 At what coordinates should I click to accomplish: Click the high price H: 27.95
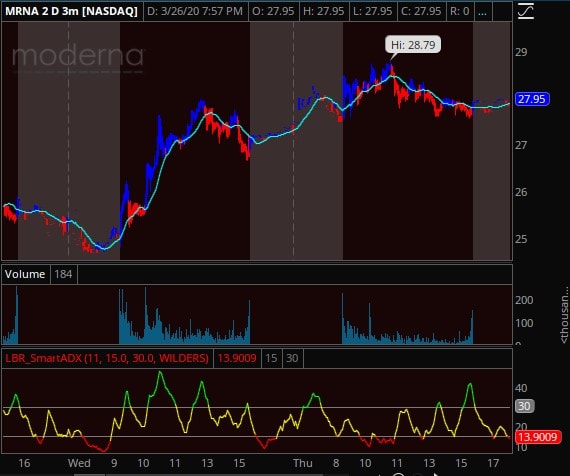pos(324,11)
